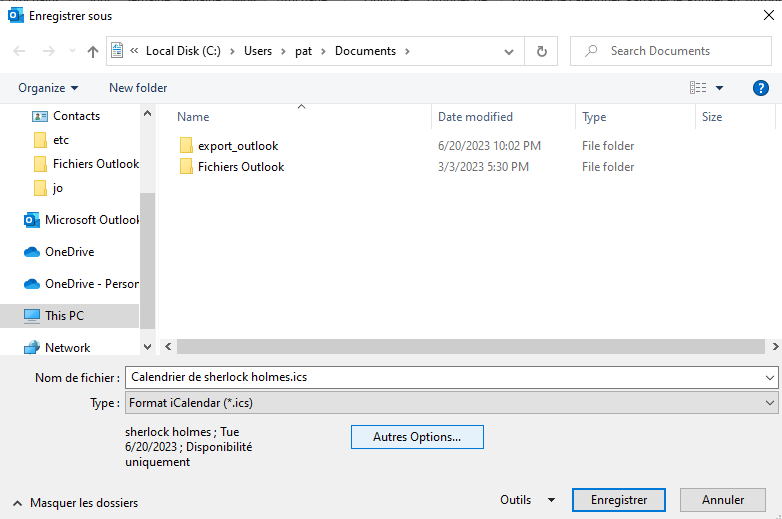Expand the Nom de fichier dropdown arrow
Screen dimensions: 782x519
coord(768,378)
